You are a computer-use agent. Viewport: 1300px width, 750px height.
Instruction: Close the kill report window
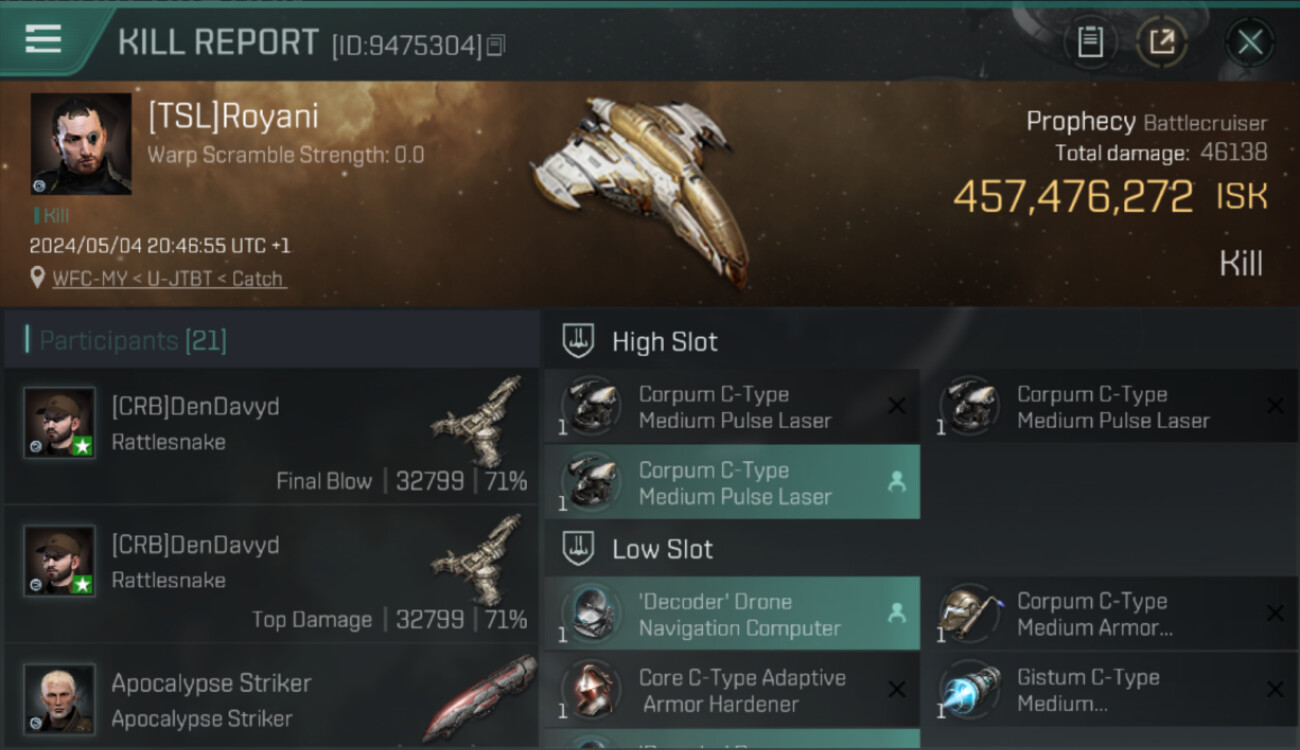coord(1250,42)
